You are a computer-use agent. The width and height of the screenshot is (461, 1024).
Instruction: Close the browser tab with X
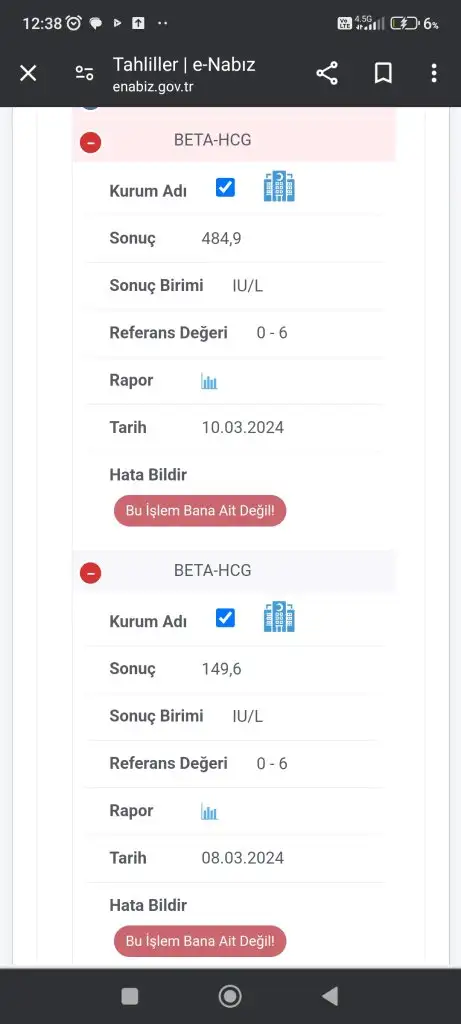pyautogui.click(x=28, y=73)
